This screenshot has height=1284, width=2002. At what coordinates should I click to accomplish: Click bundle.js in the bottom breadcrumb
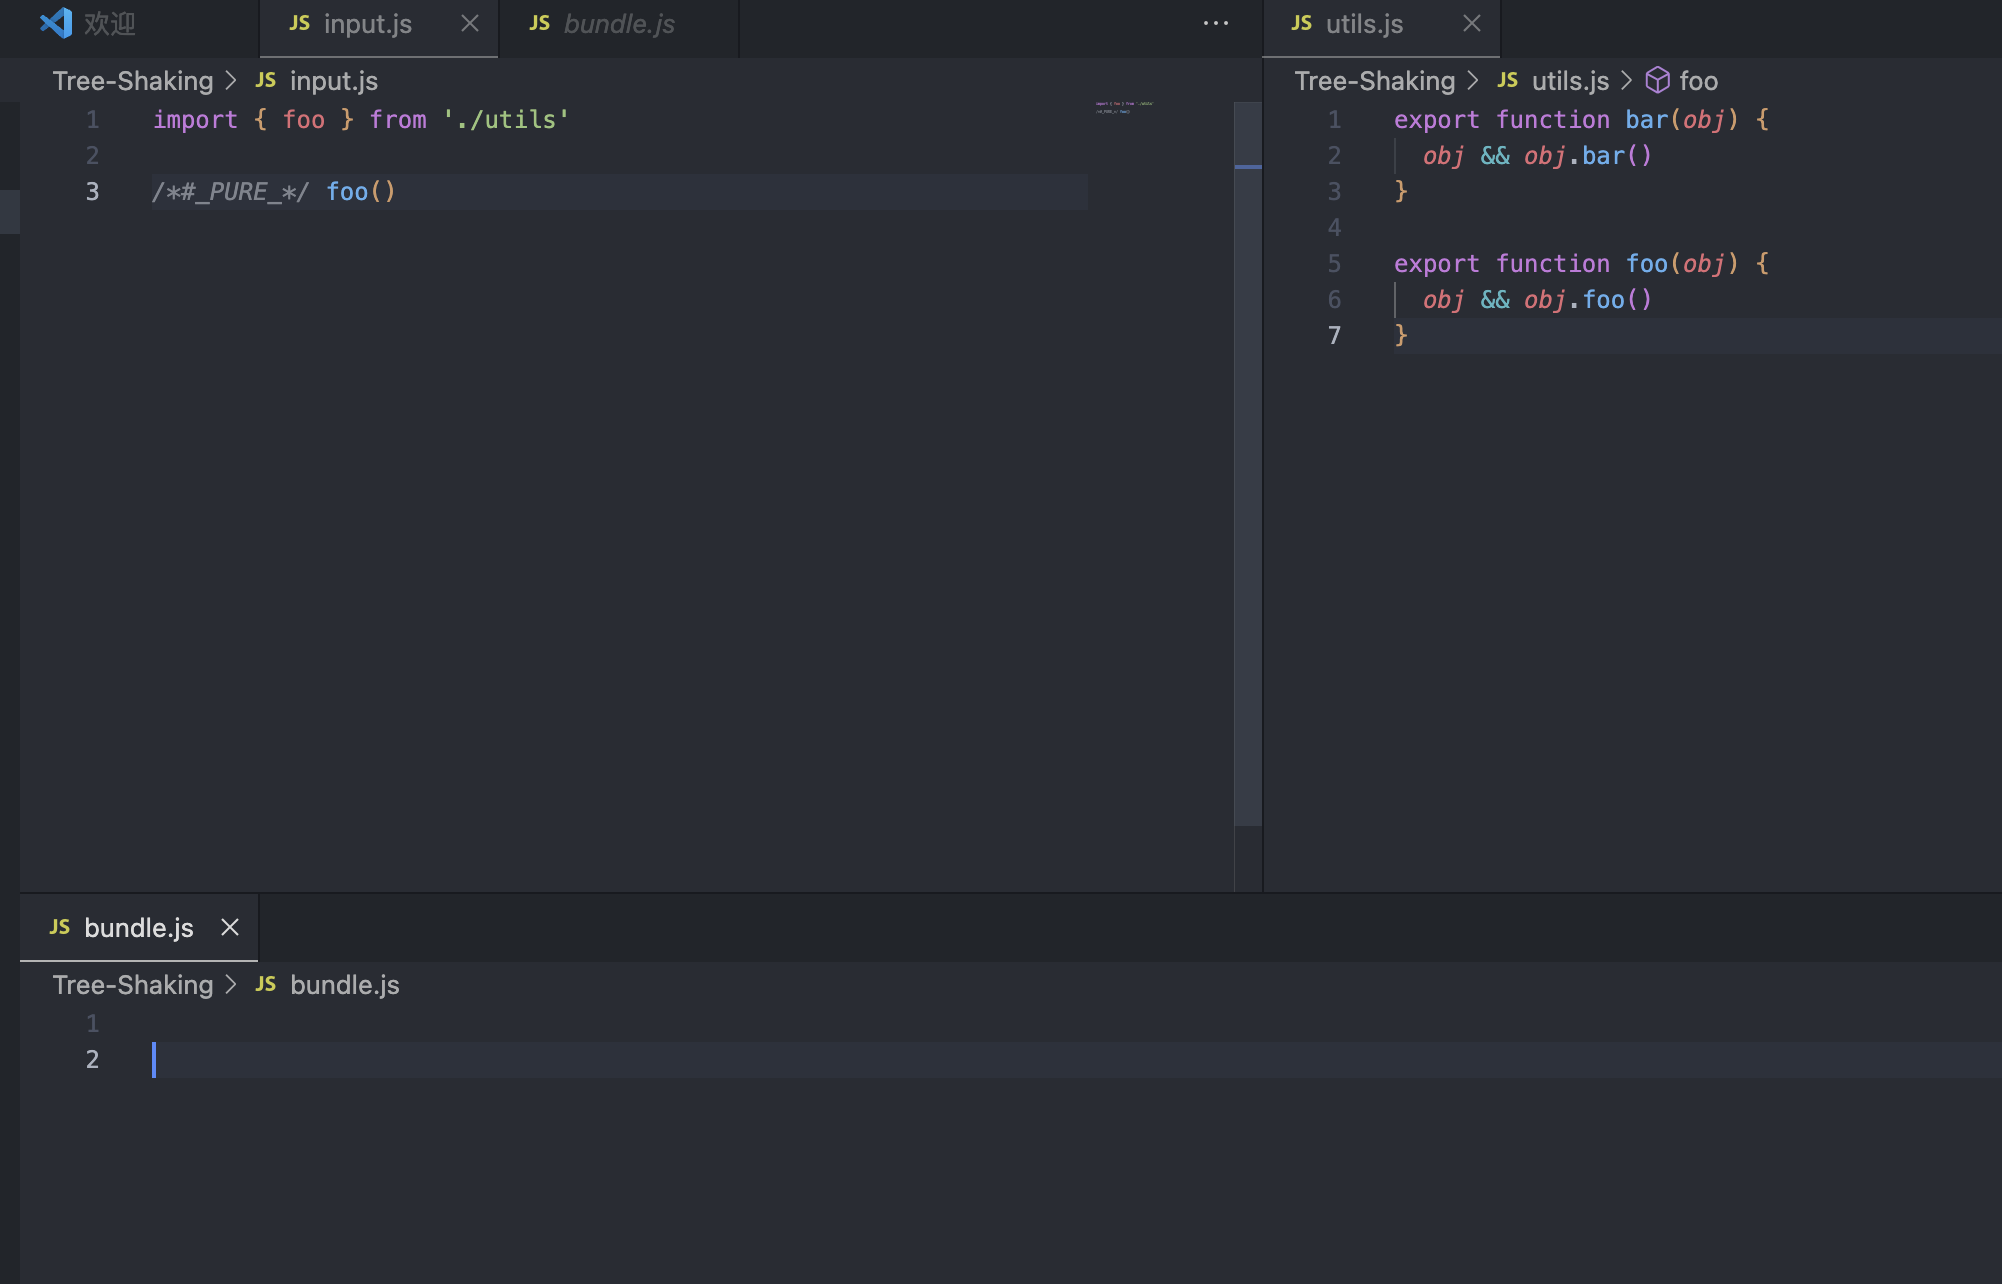click(344, 985)
